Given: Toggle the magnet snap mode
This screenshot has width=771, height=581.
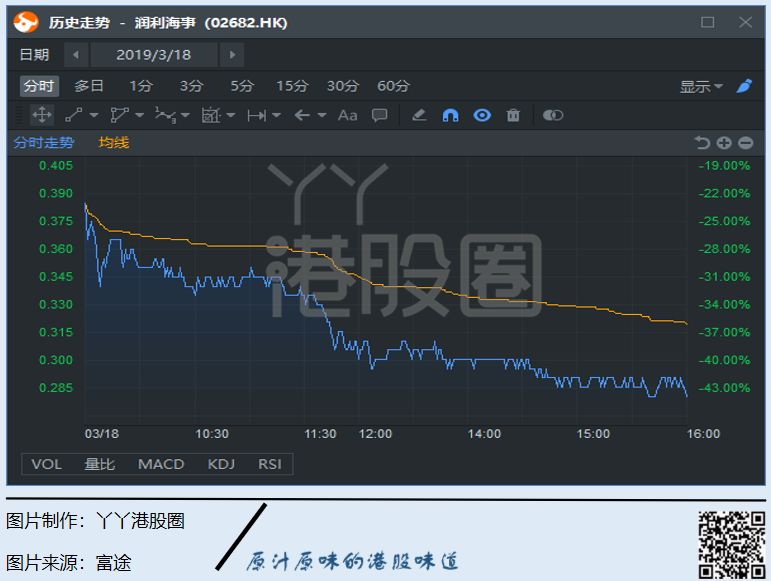Looking at the screenshot, I should pos(450,116).
